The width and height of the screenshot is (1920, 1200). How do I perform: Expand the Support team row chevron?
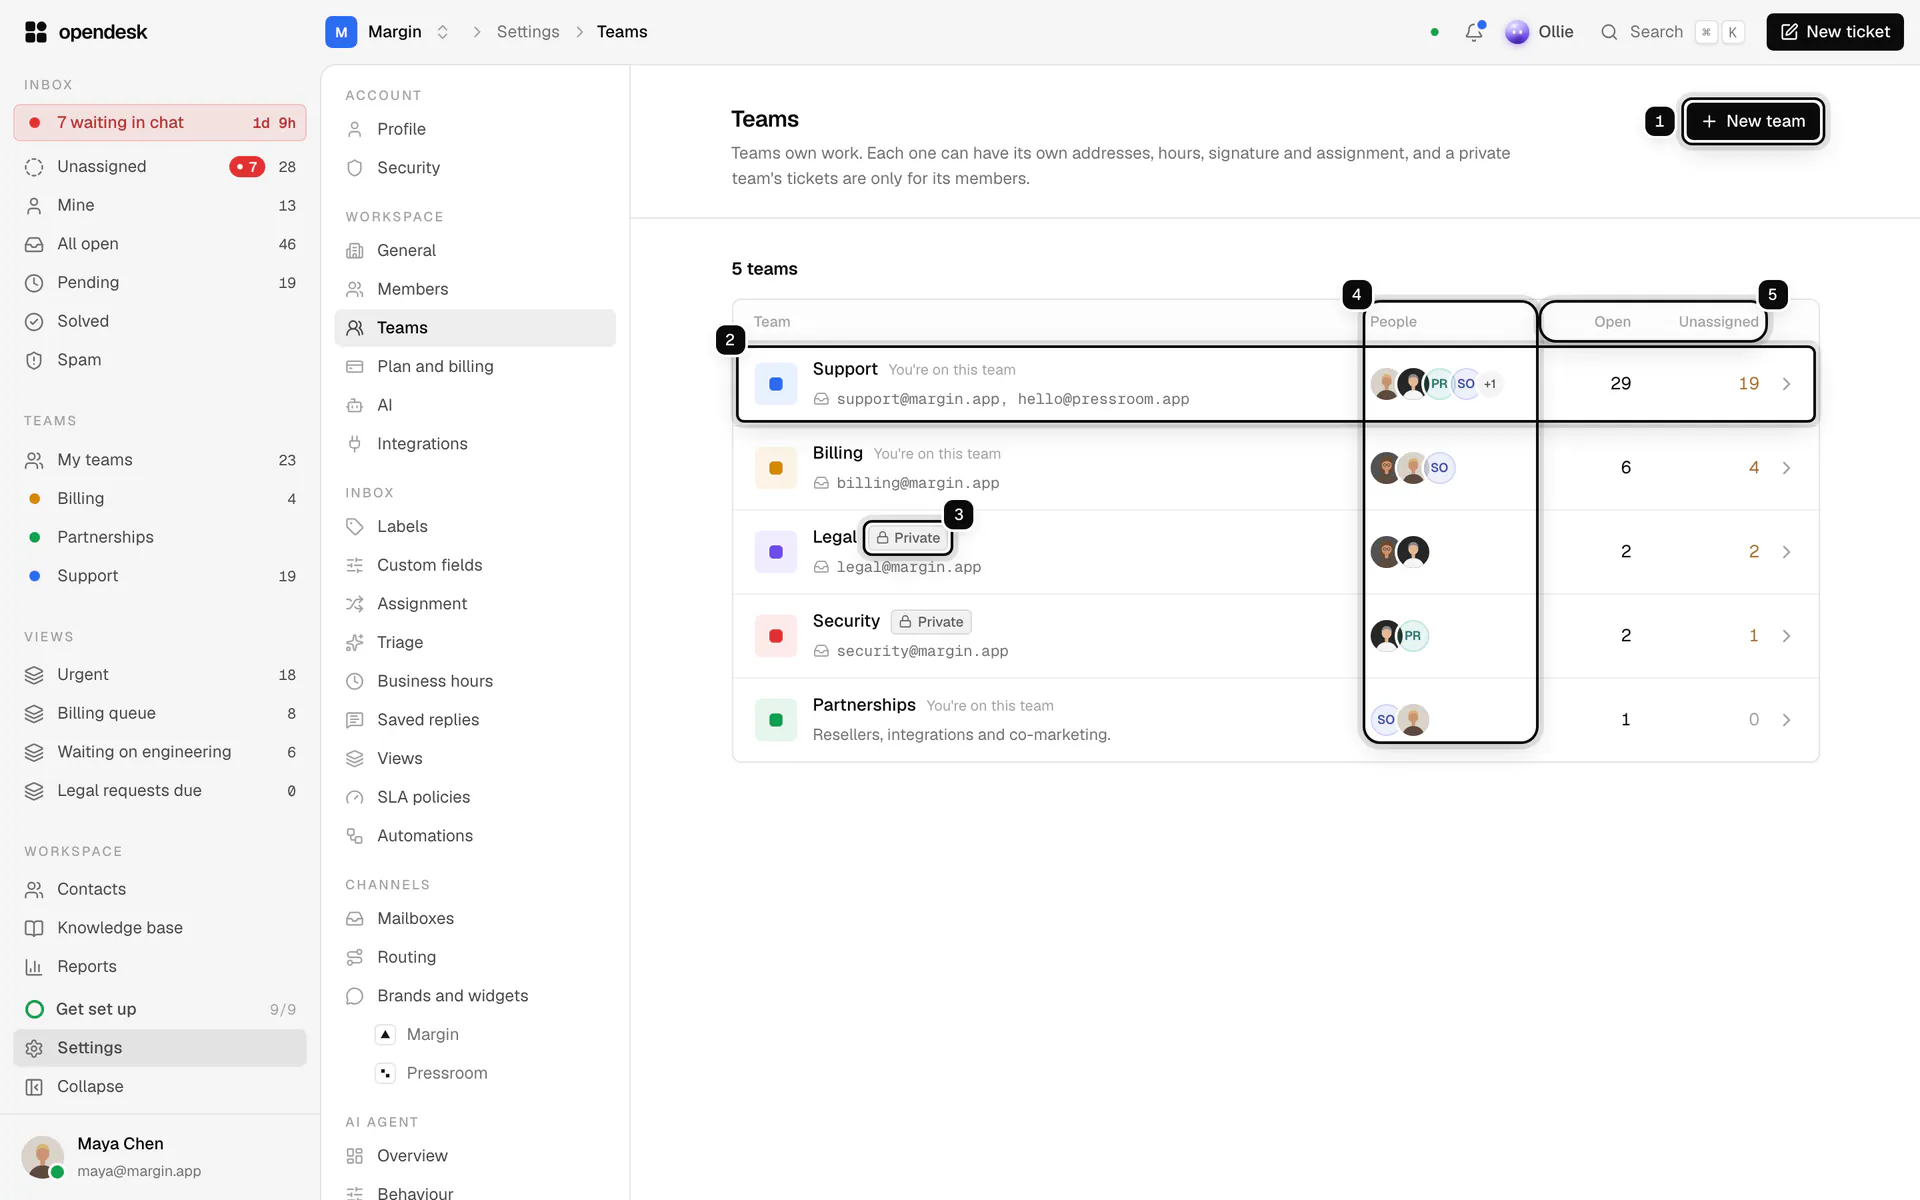[1786, 384]
